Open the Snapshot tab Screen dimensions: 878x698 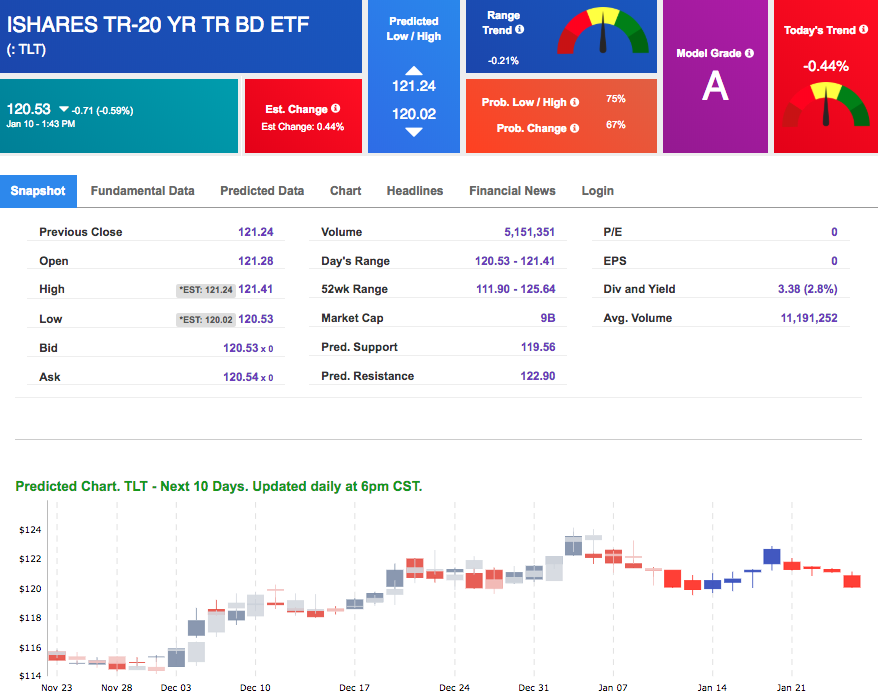click(x=38, y=191)
